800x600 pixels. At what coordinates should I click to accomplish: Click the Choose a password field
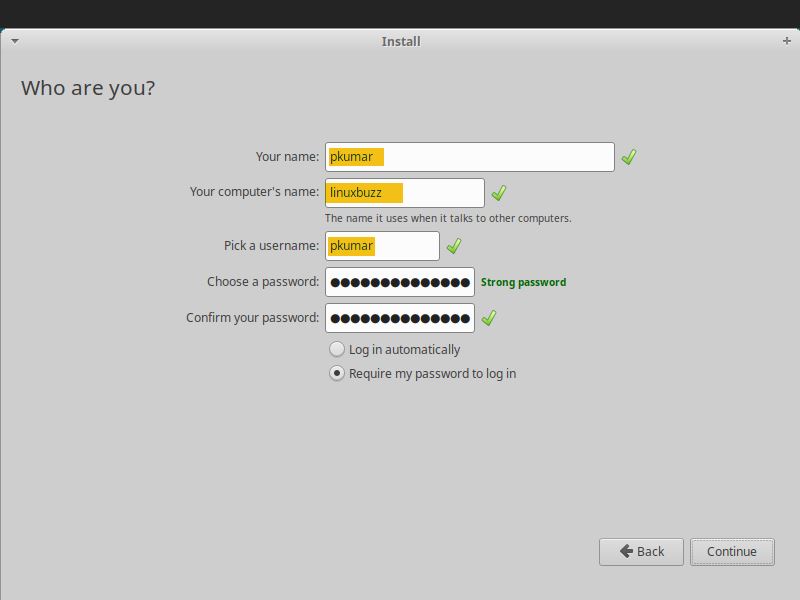(400, 282)
